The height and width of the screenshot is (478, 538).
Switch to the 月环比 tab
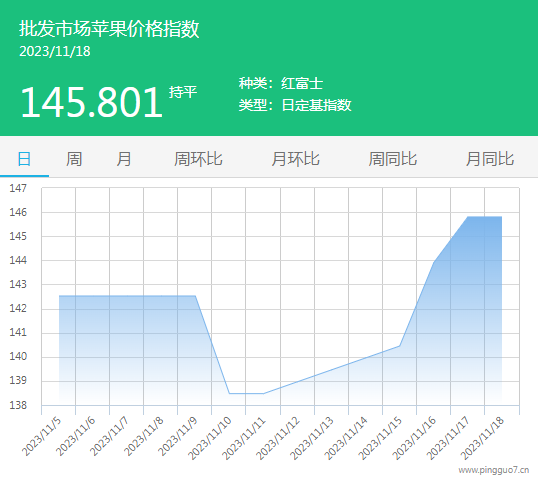pos(295,159)
